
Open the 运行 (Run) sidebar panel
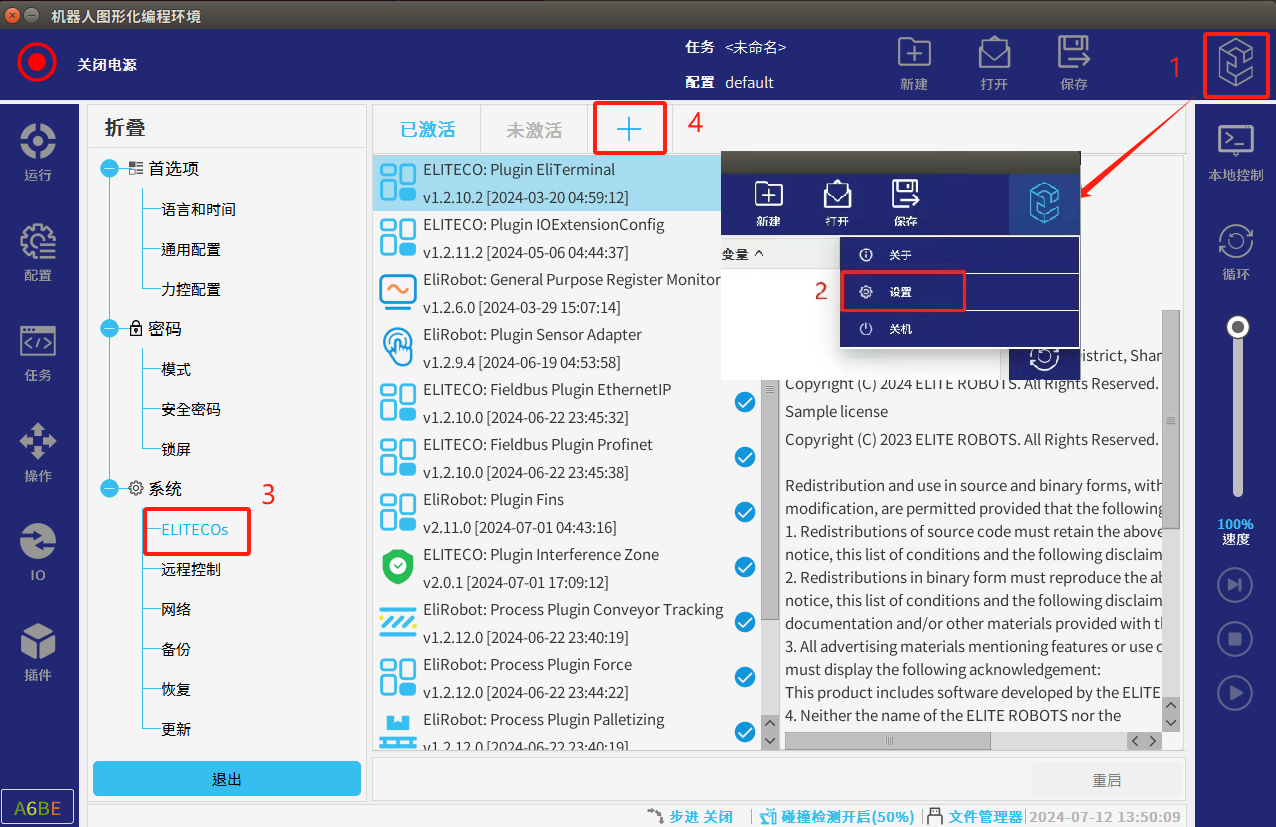[38, 151]
